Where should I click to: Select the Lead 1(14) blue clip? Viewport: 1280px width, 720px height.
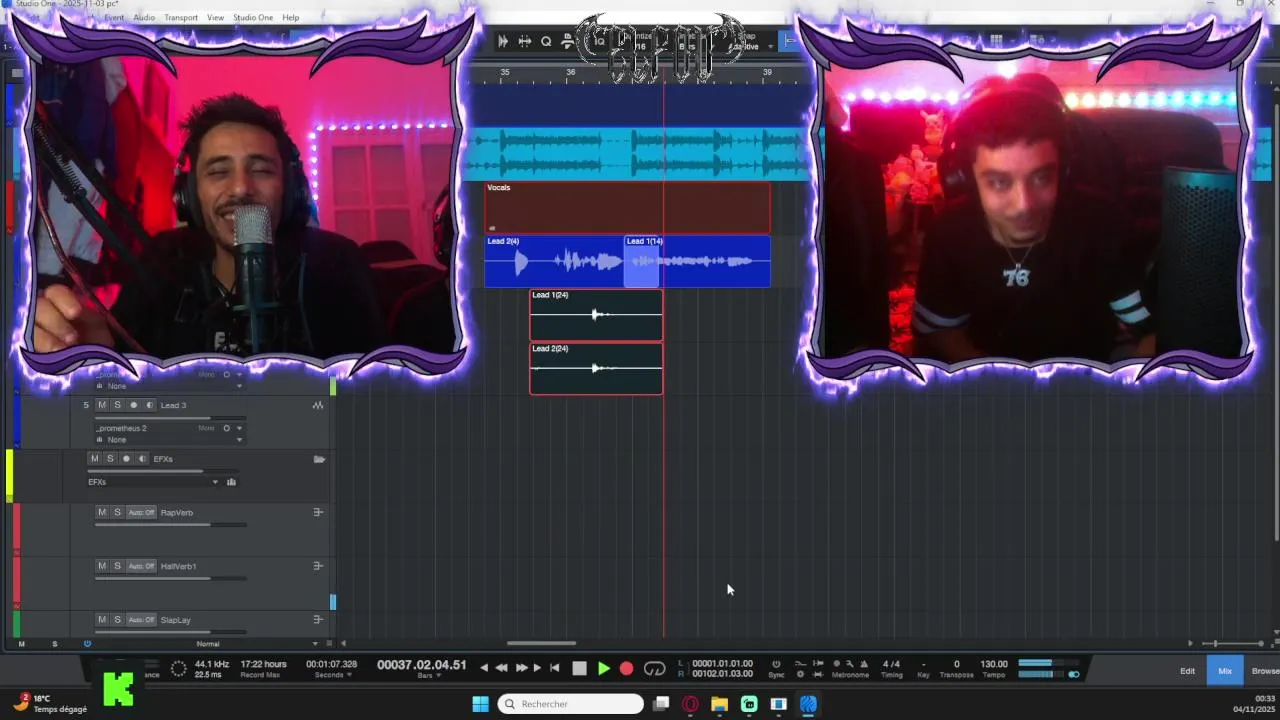click(697, 261)
